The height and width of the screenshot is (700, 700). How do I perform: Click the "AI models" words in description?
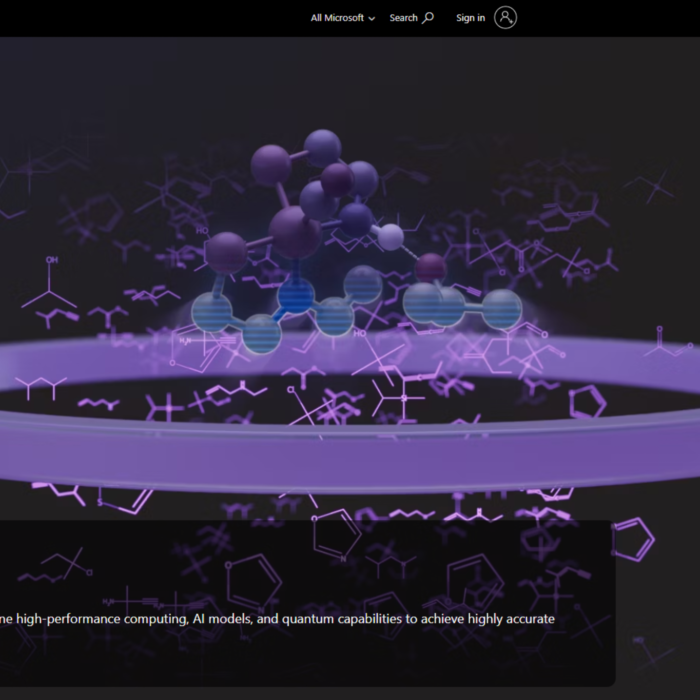[x=233, y=619]
